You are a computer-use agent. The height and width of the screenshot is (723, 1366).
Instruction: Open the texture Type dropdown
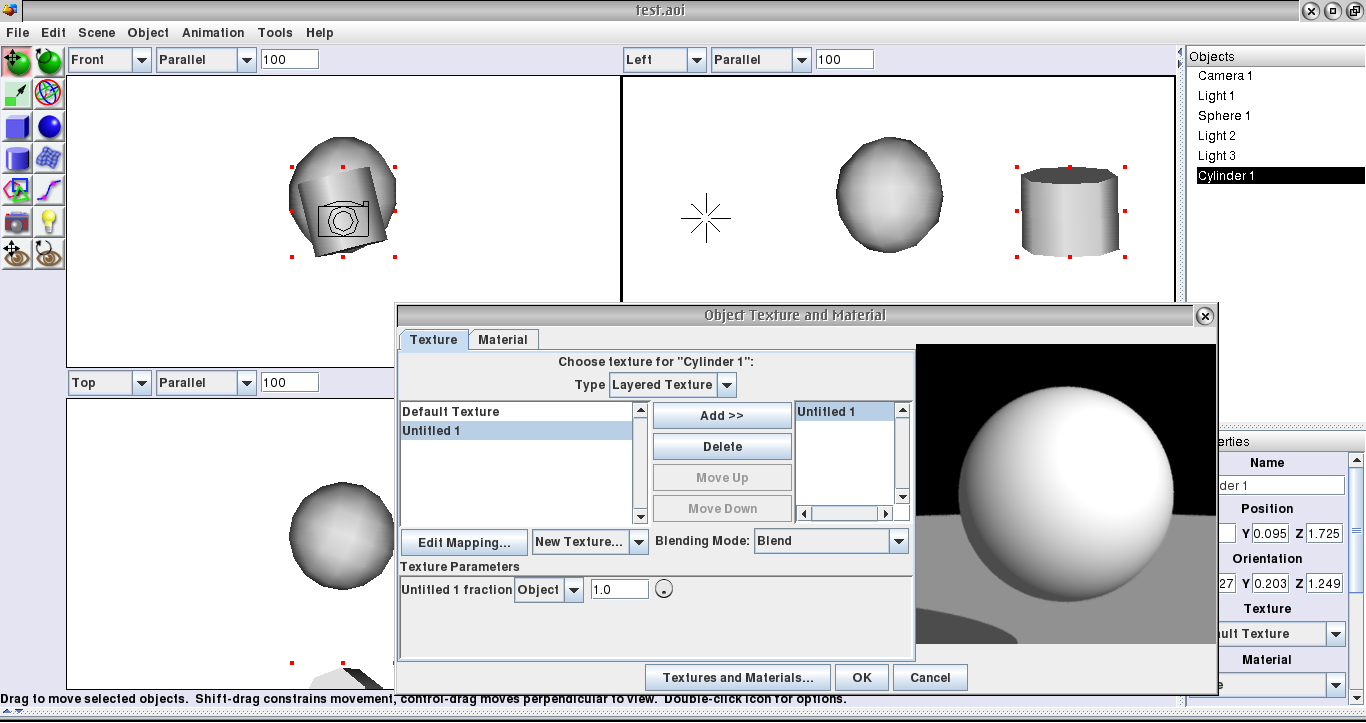coord(673,385)
